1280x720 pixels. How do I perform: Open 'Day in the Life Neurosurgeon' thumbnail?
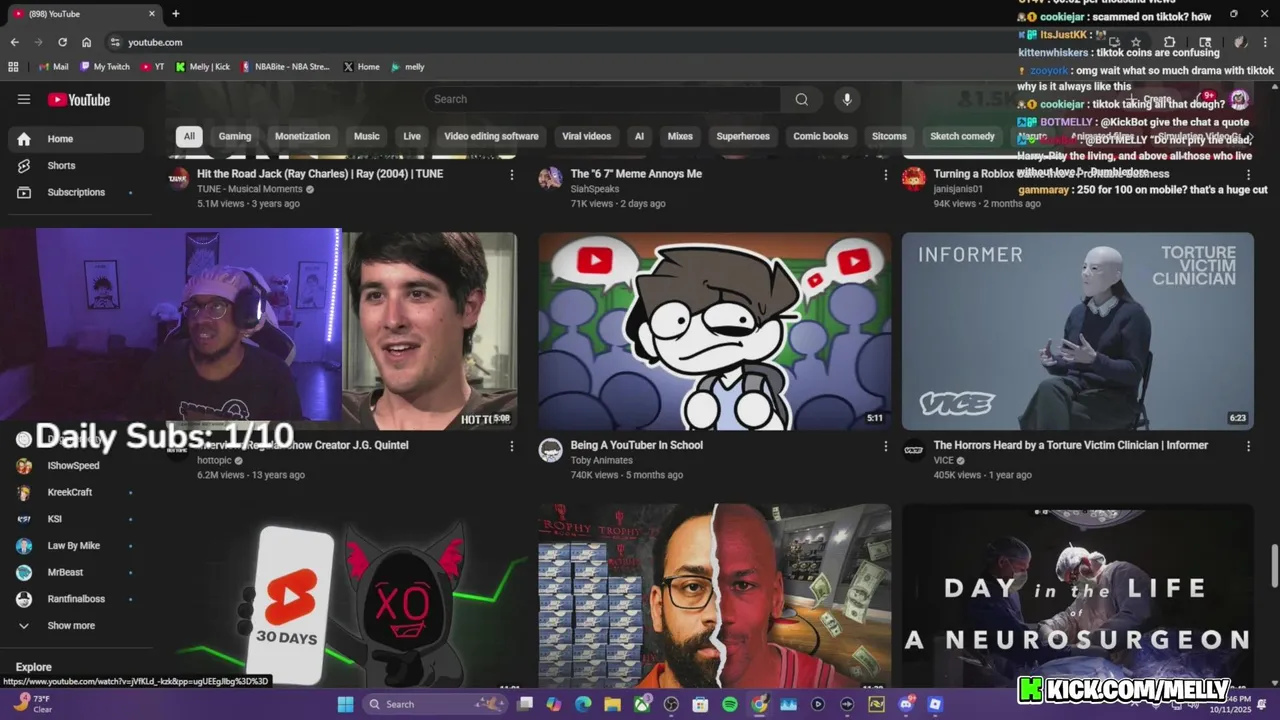[1078, 596]
